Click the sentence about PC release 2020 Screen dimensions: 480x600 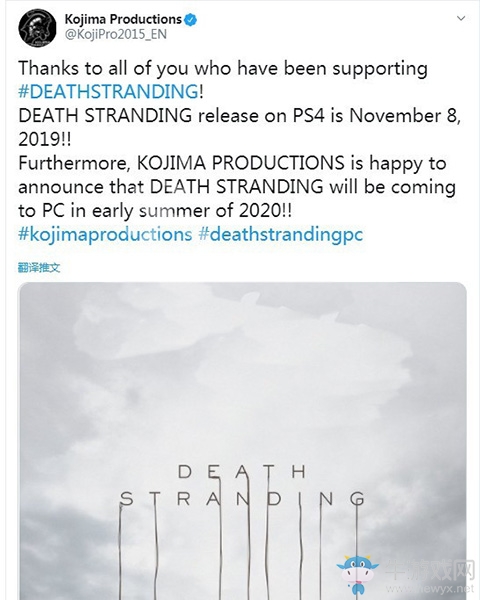tap(237, 187)
